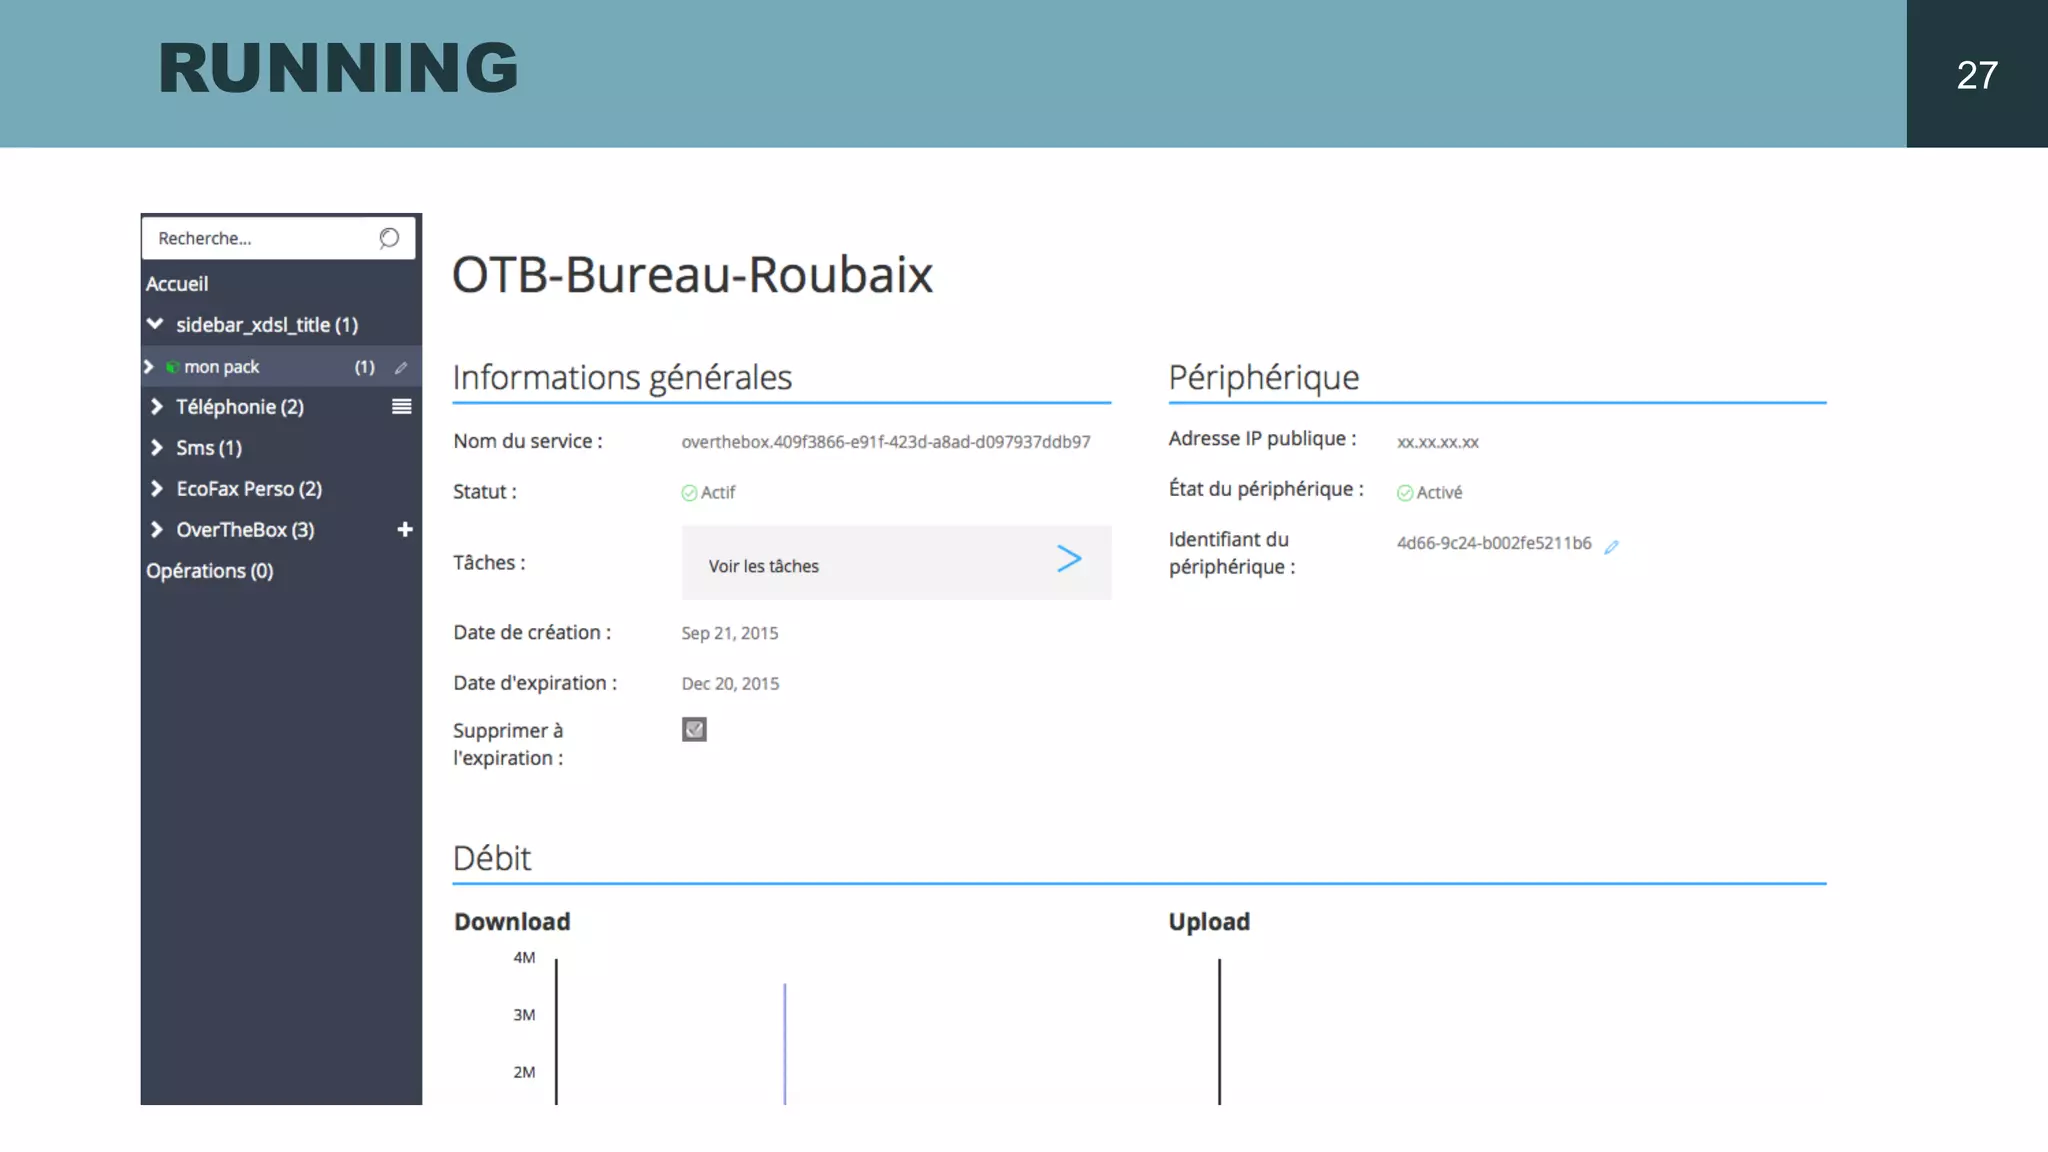This screenshot has height=1152, width=2048.
Task: Click the green Activé device state icon
Action: [x=1405, y=493]
